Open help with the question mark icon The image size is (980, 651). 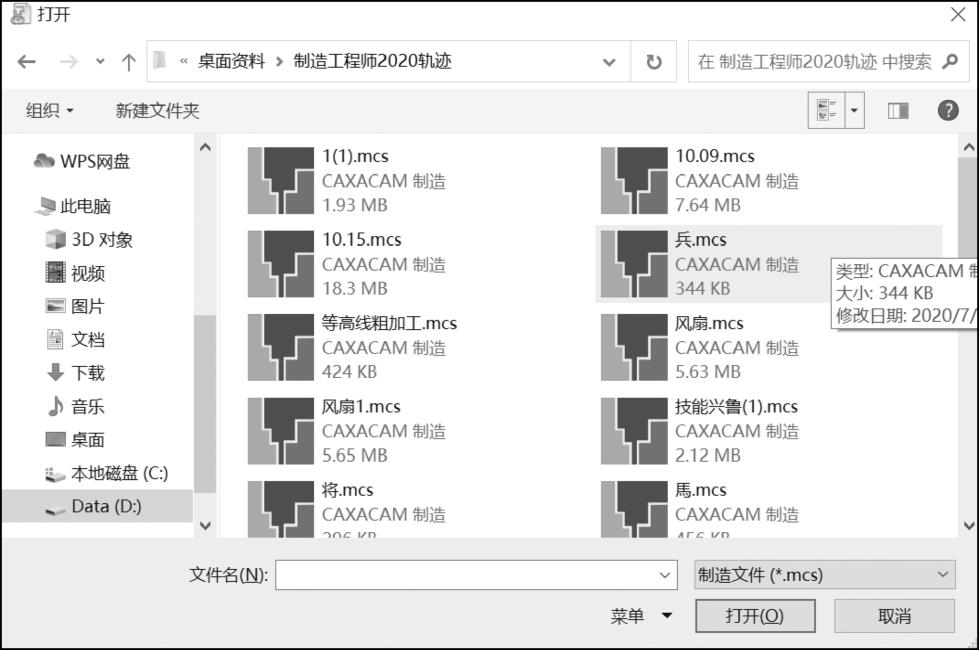coord(948,111)
